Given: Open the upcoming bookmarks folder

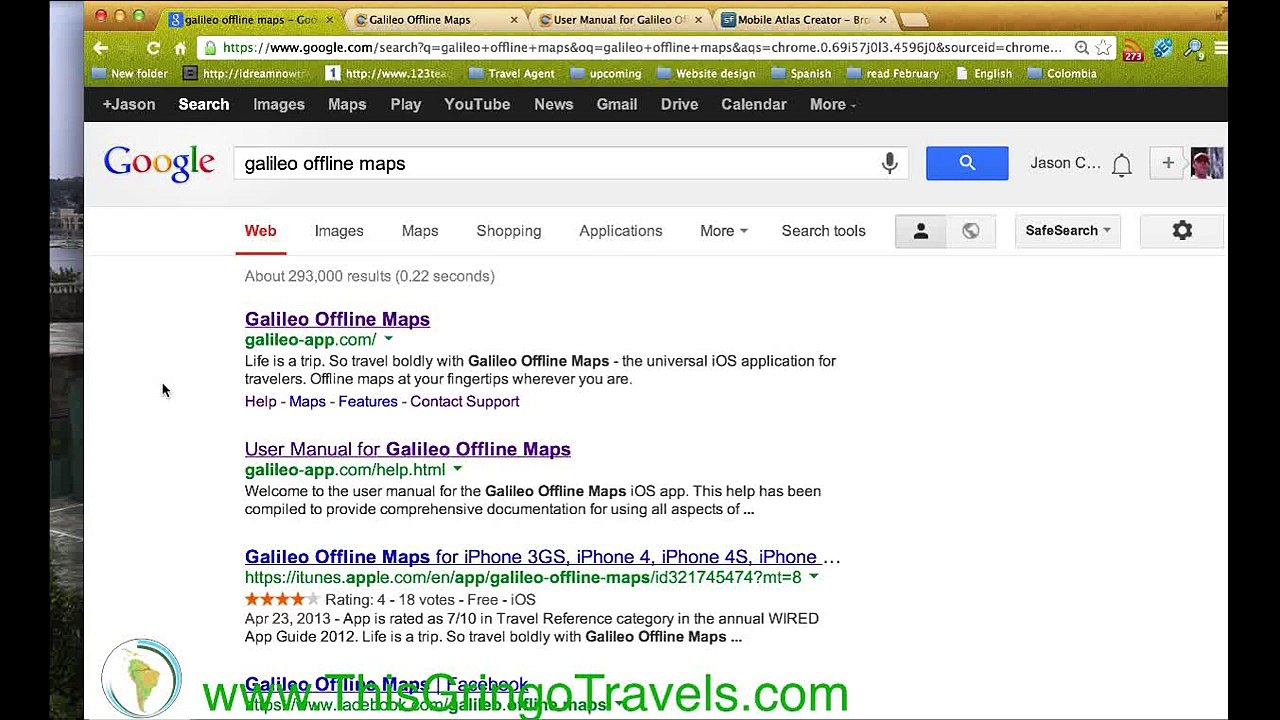Looking at the screenshot, I should 605,74.
